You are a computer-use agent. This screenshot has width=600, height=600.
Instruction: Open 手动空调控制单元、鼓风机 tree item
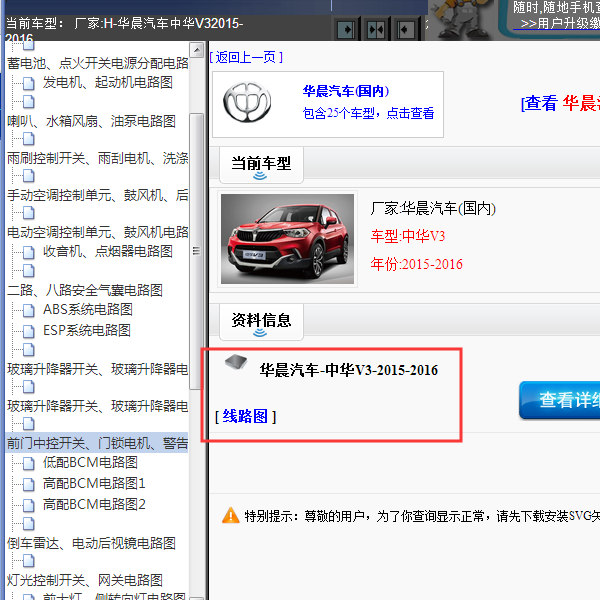[98, 195]
